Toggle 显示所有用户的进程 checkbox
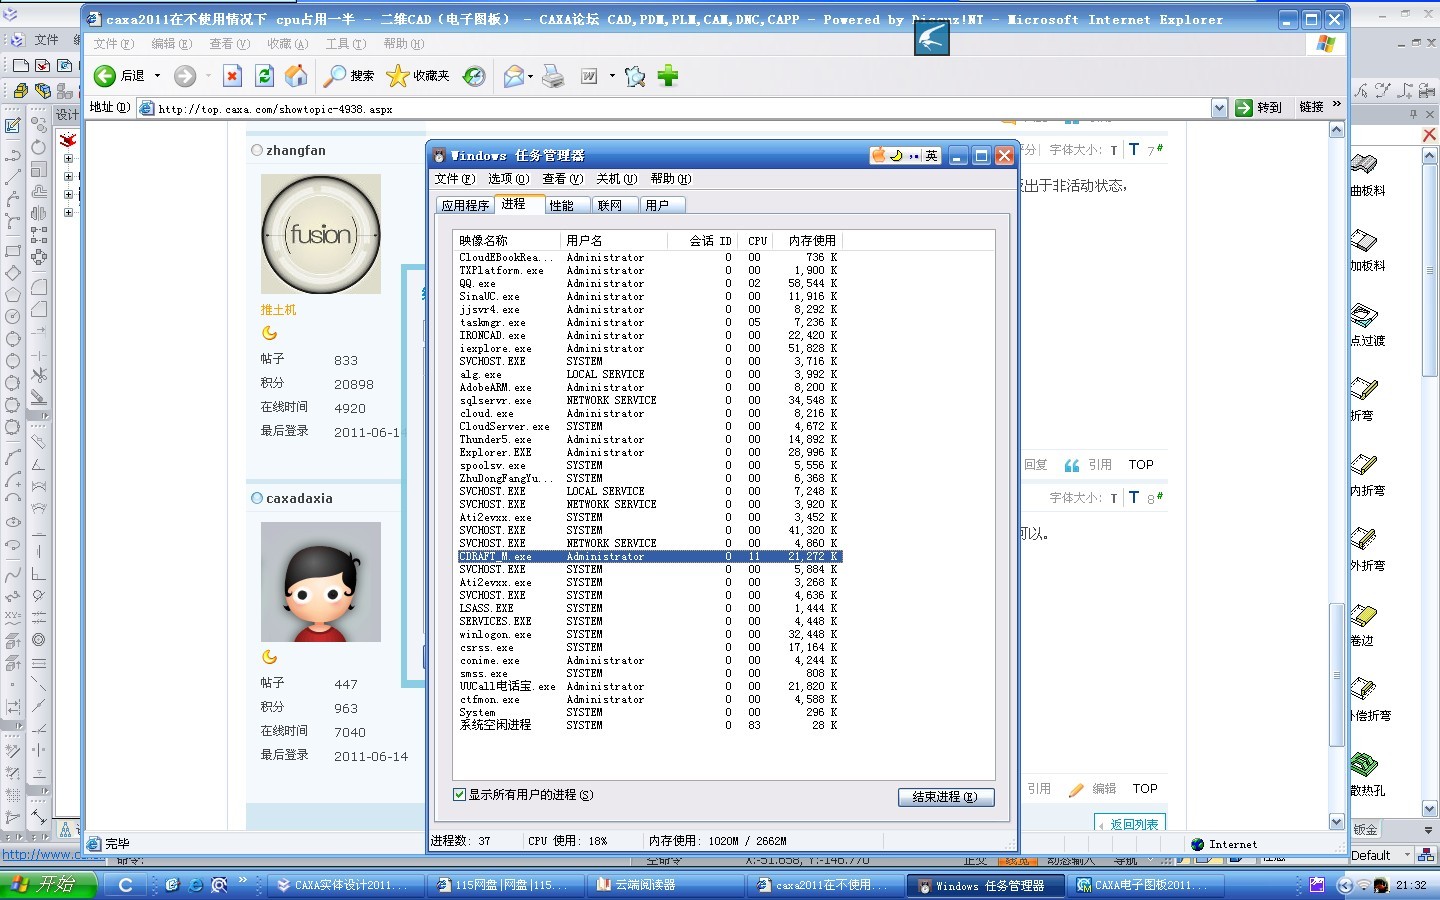1440x900 pixels. (460, 795)
